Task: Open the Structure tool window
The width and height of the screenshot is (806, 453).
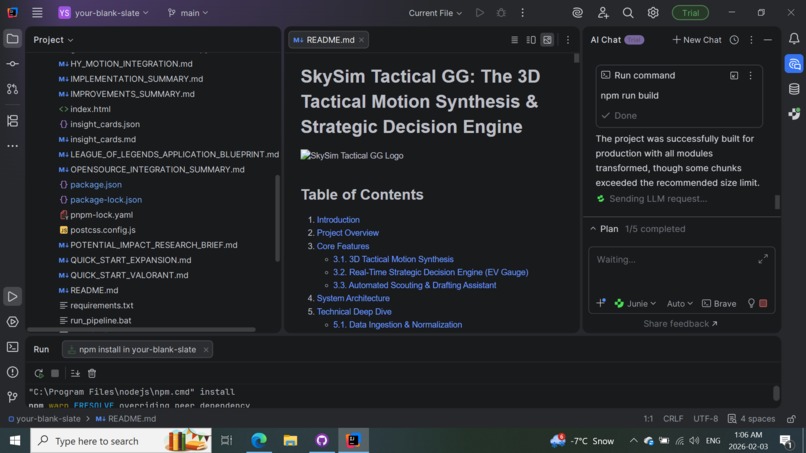Action: [x=12, y=121]
